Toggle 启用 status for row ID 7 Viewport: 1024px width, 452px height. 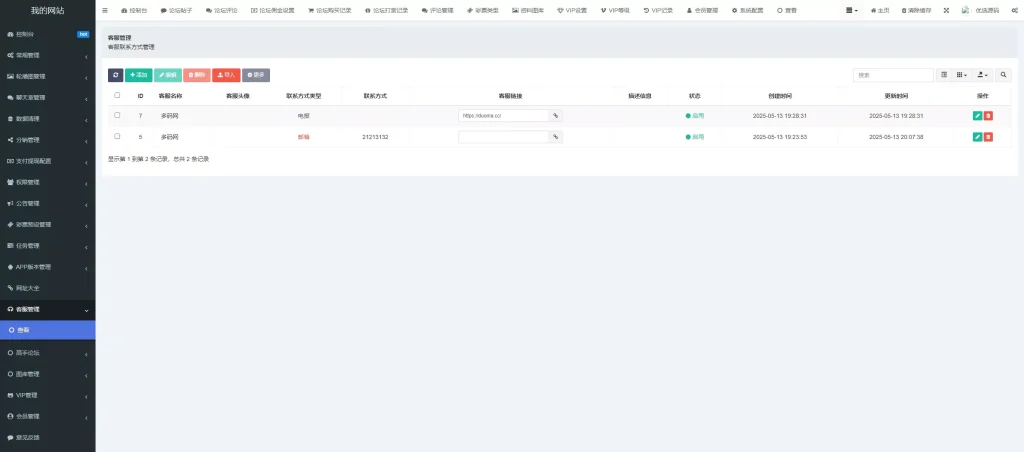[695, 116]
